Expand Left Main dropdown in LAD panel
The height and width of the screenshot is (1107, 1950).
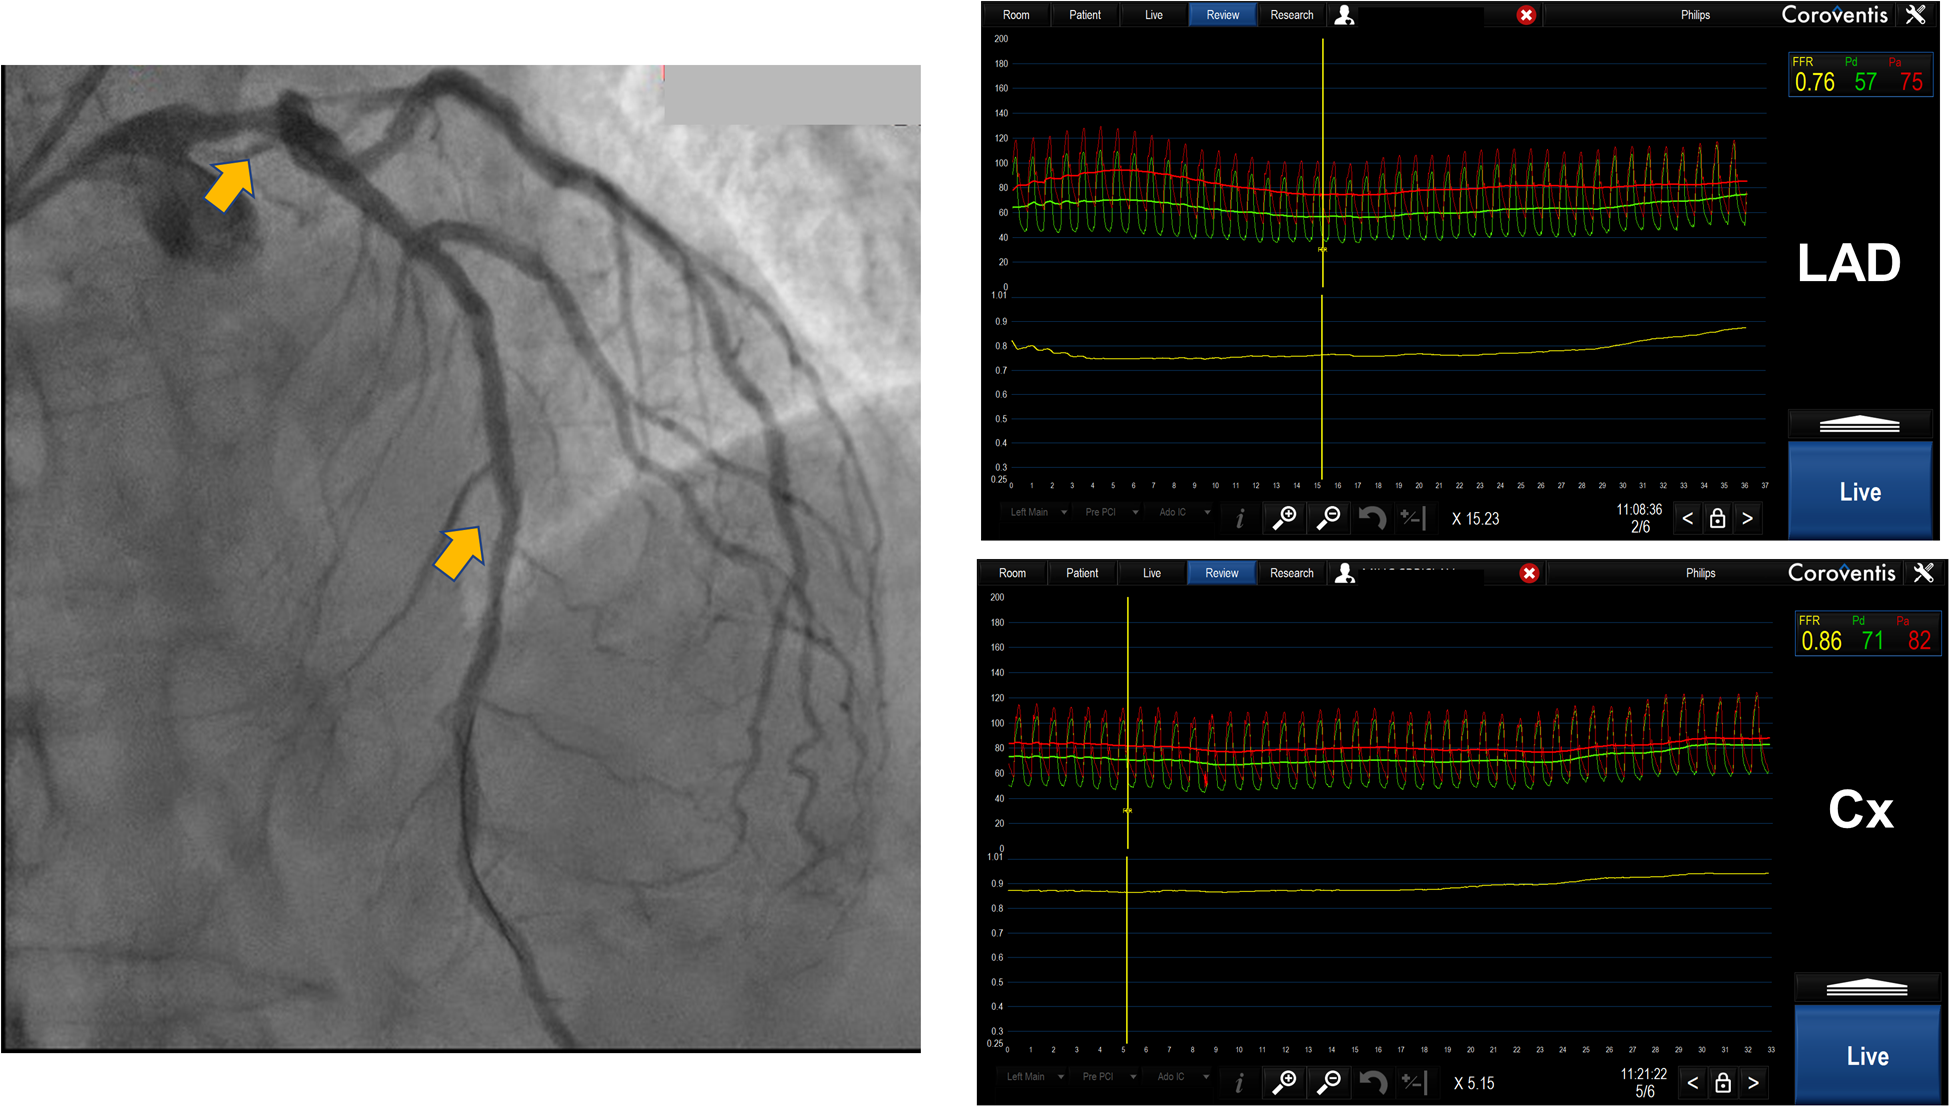[1037, 512]
